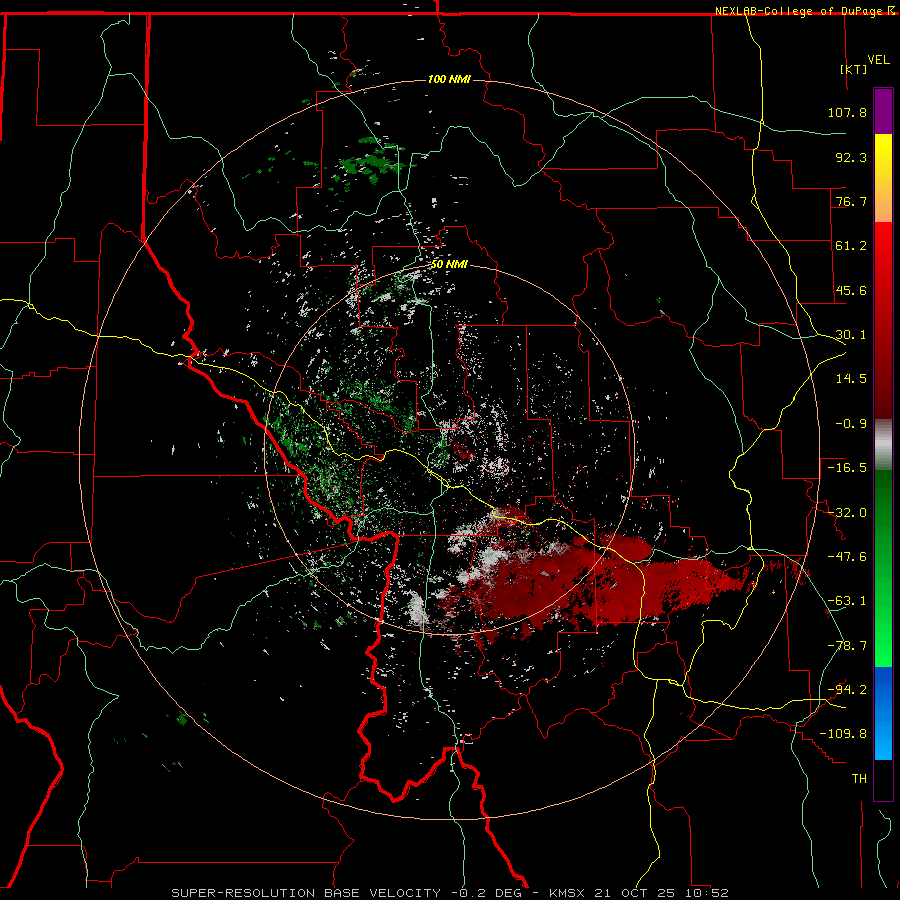The width and height of the screenshot is (900, 900).
Task: Select the 14.5 scale value
Action: 851,379
